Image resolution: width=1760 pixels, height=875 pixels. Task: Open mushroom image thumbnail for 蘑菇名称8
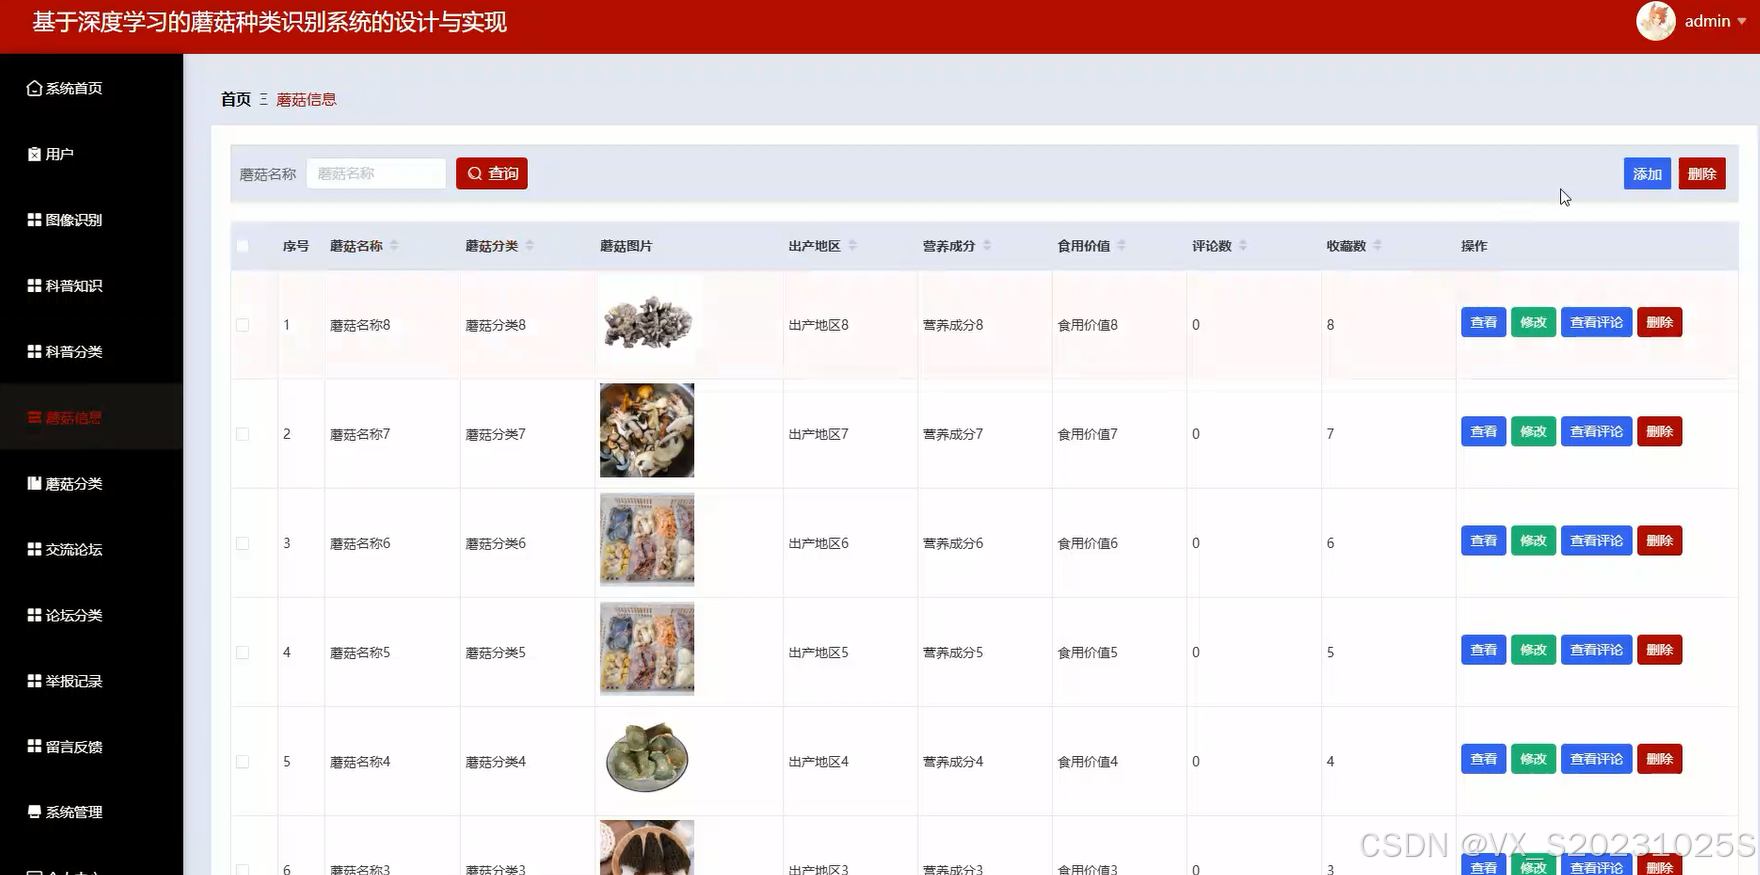pyautogui.click(x=647, y=322)
